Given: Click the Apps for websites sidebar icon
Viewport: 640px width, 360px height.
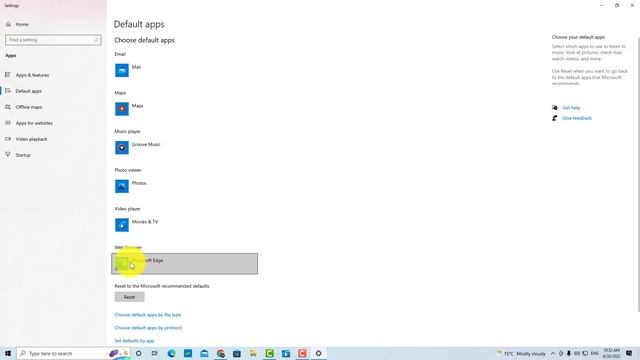Looking at the screenshot, I should click(x=8, y=123).
